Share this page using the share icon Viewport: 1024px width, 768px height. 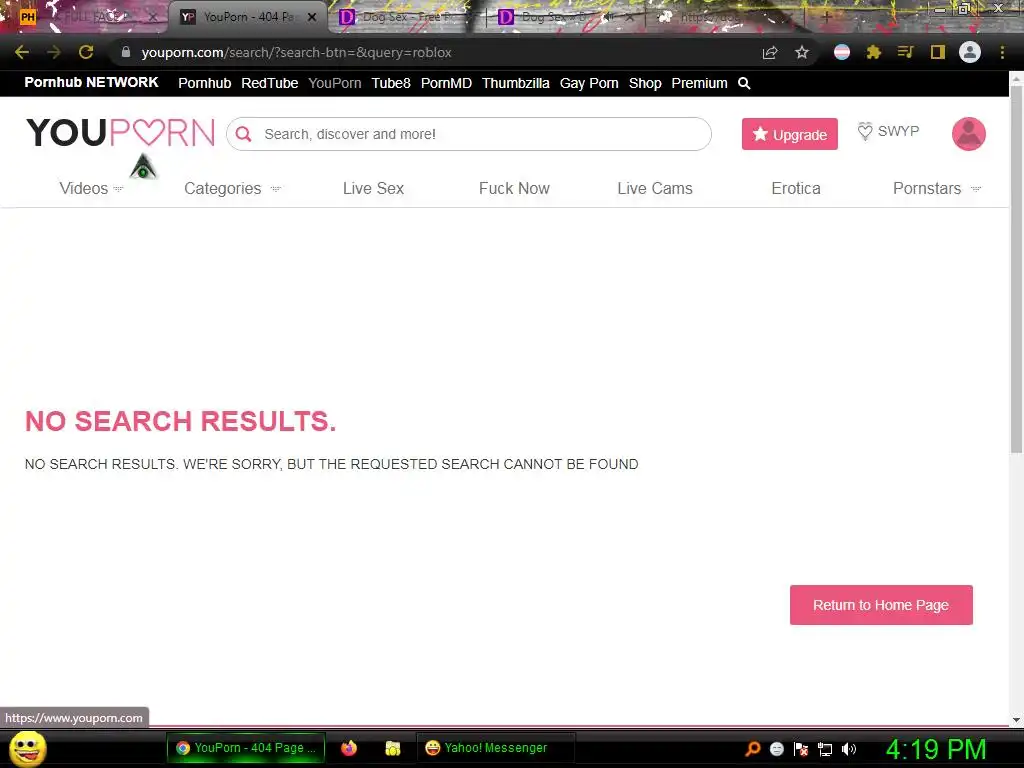click(770, 52)
